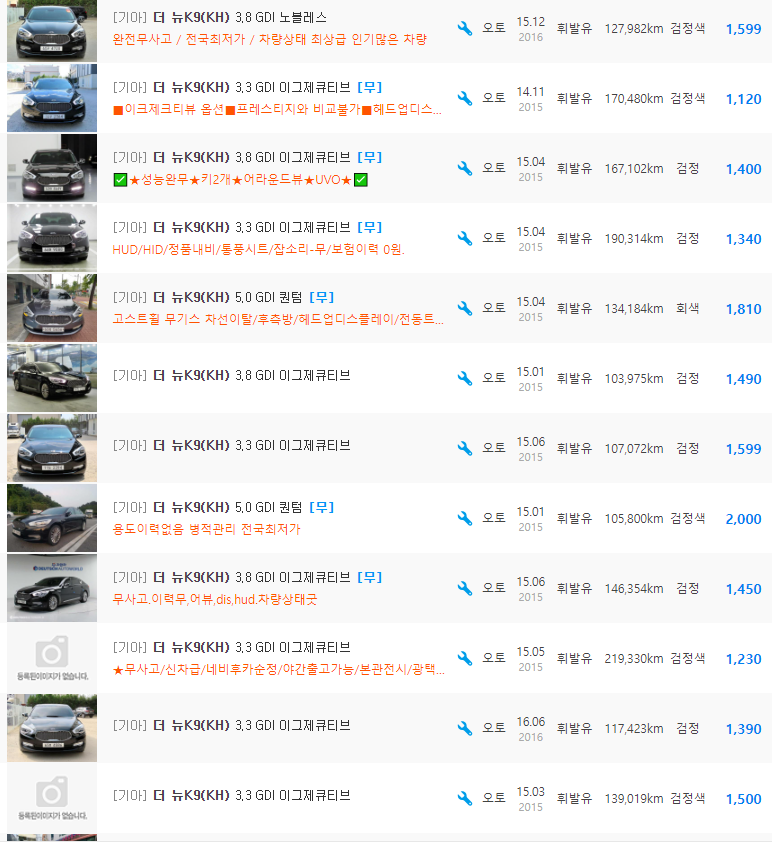Image resolution: width=772 pixels, height=842 pixels.
Task: Open car photo of 1,340 priced listing
Action: click(52, 238)
